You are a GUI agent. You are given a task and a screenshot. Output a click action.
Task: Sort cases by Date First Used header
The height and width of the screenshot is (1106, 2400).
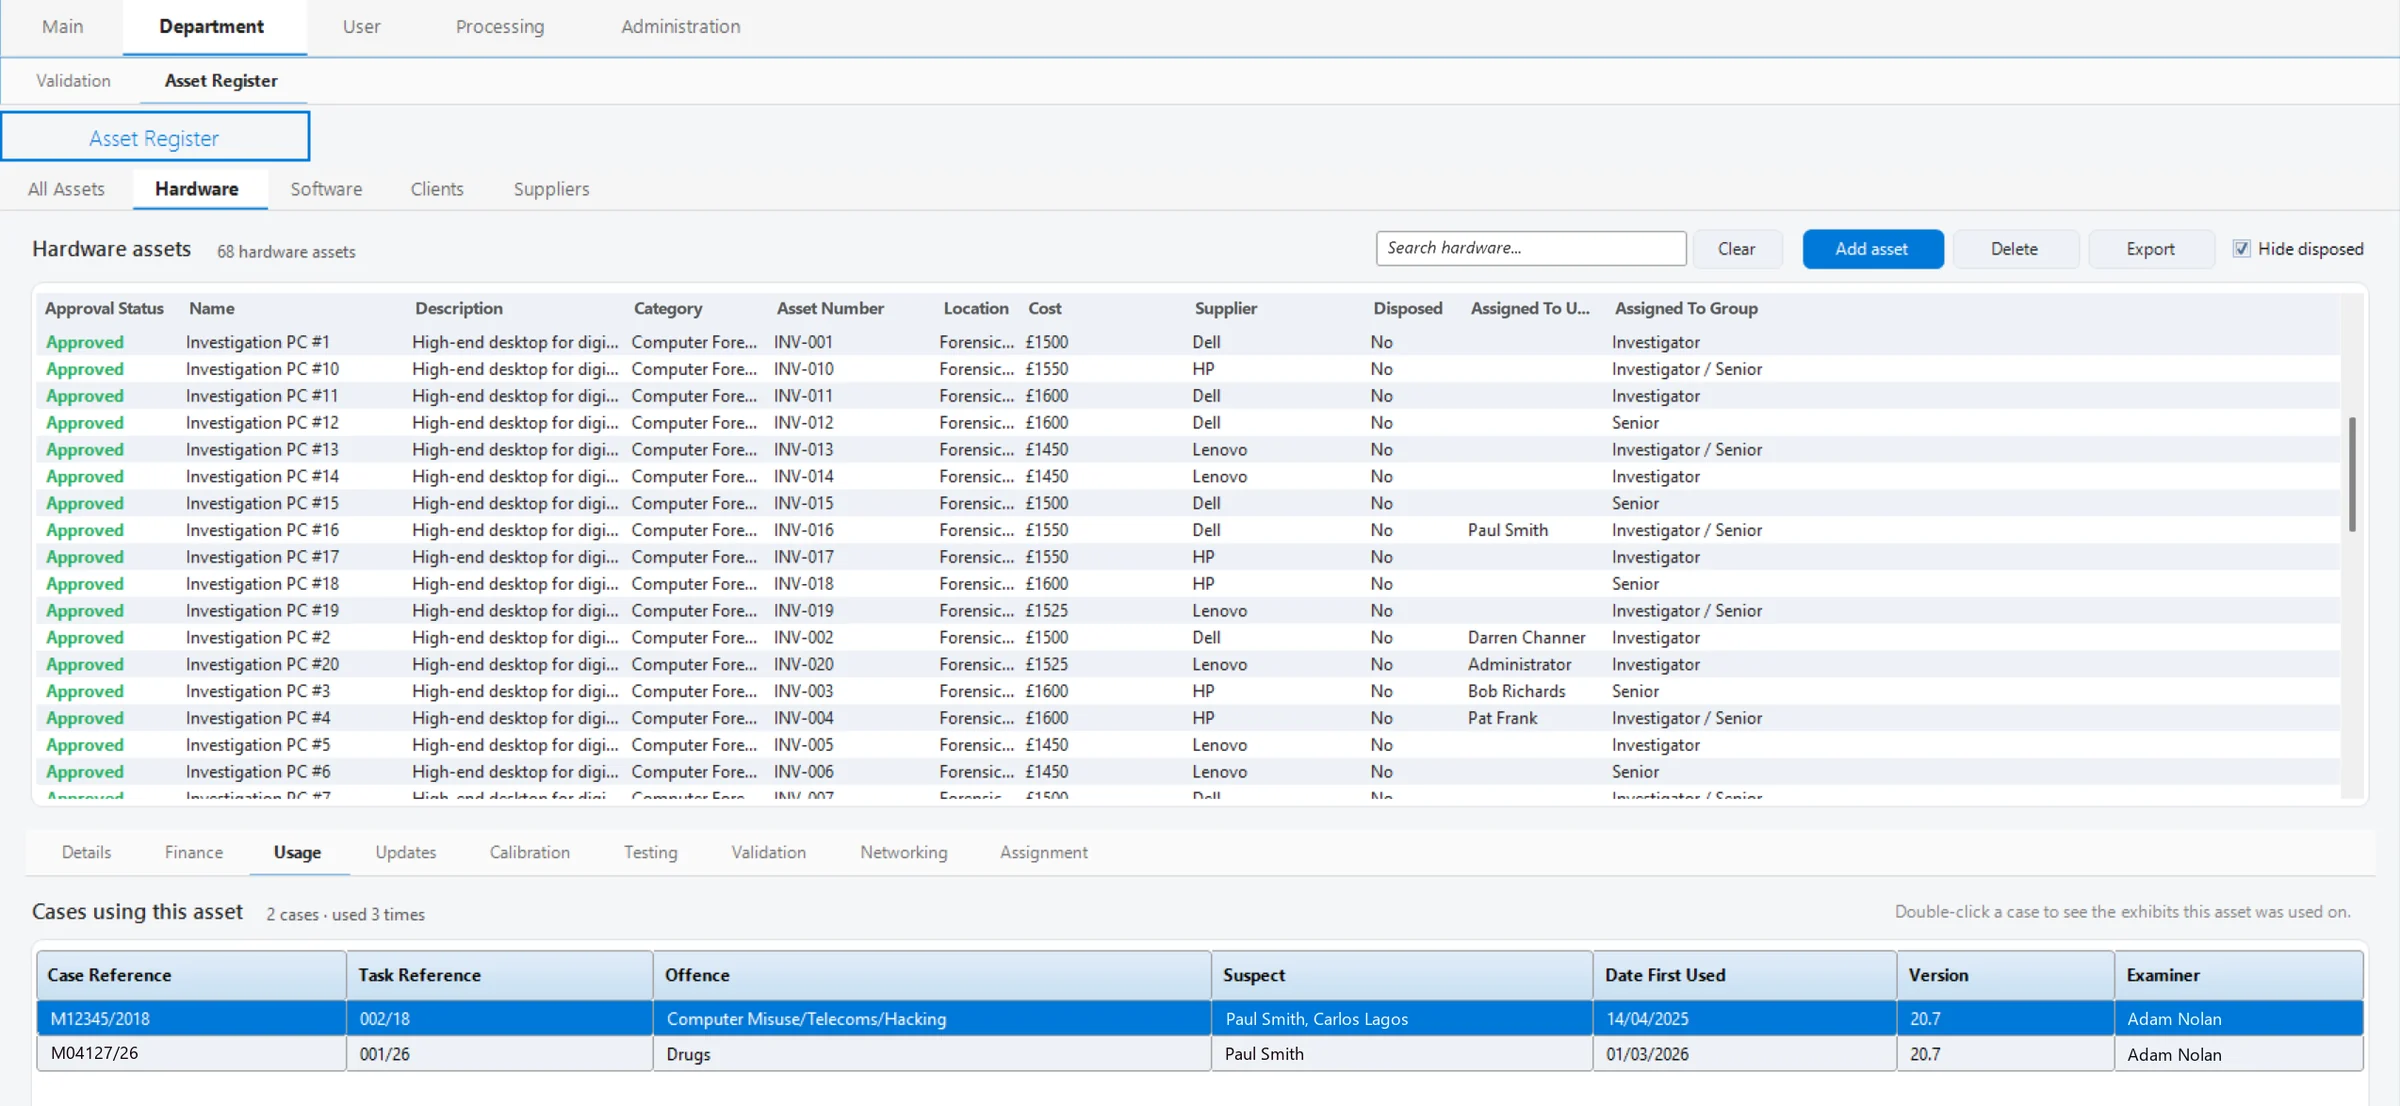click(x=1744, y=975)
